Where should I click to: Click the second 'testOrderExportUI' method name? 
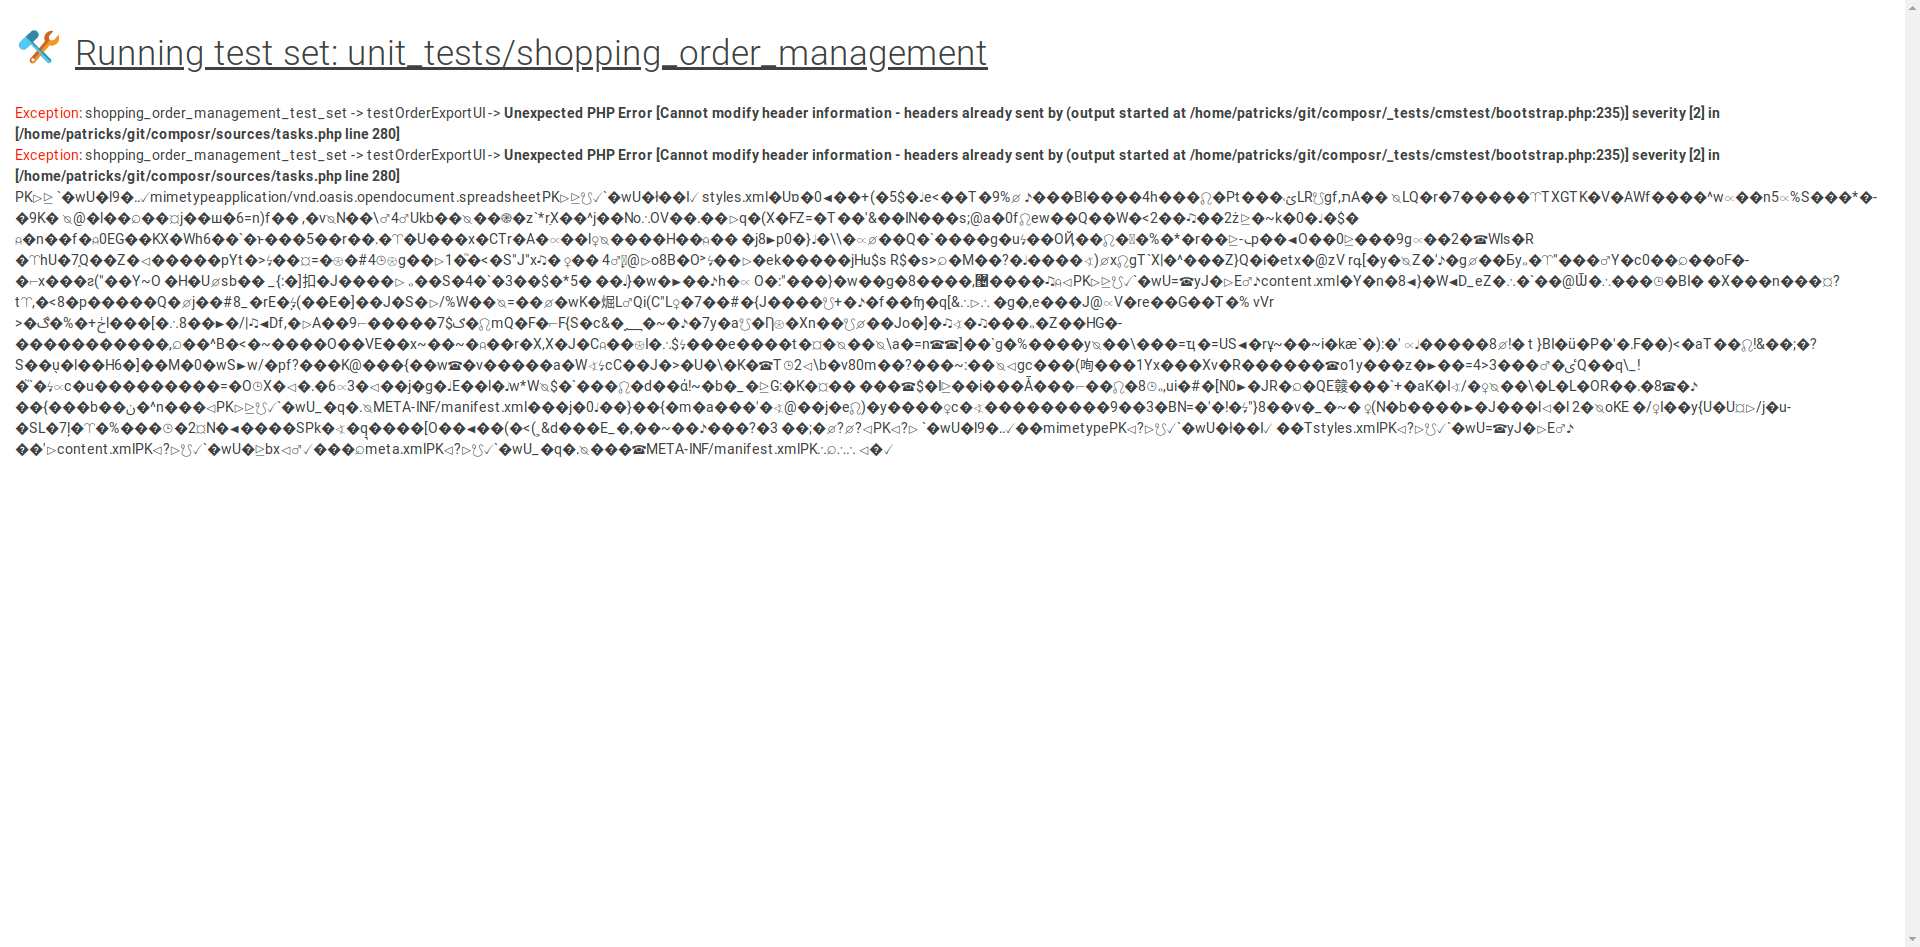coord(426,155)
